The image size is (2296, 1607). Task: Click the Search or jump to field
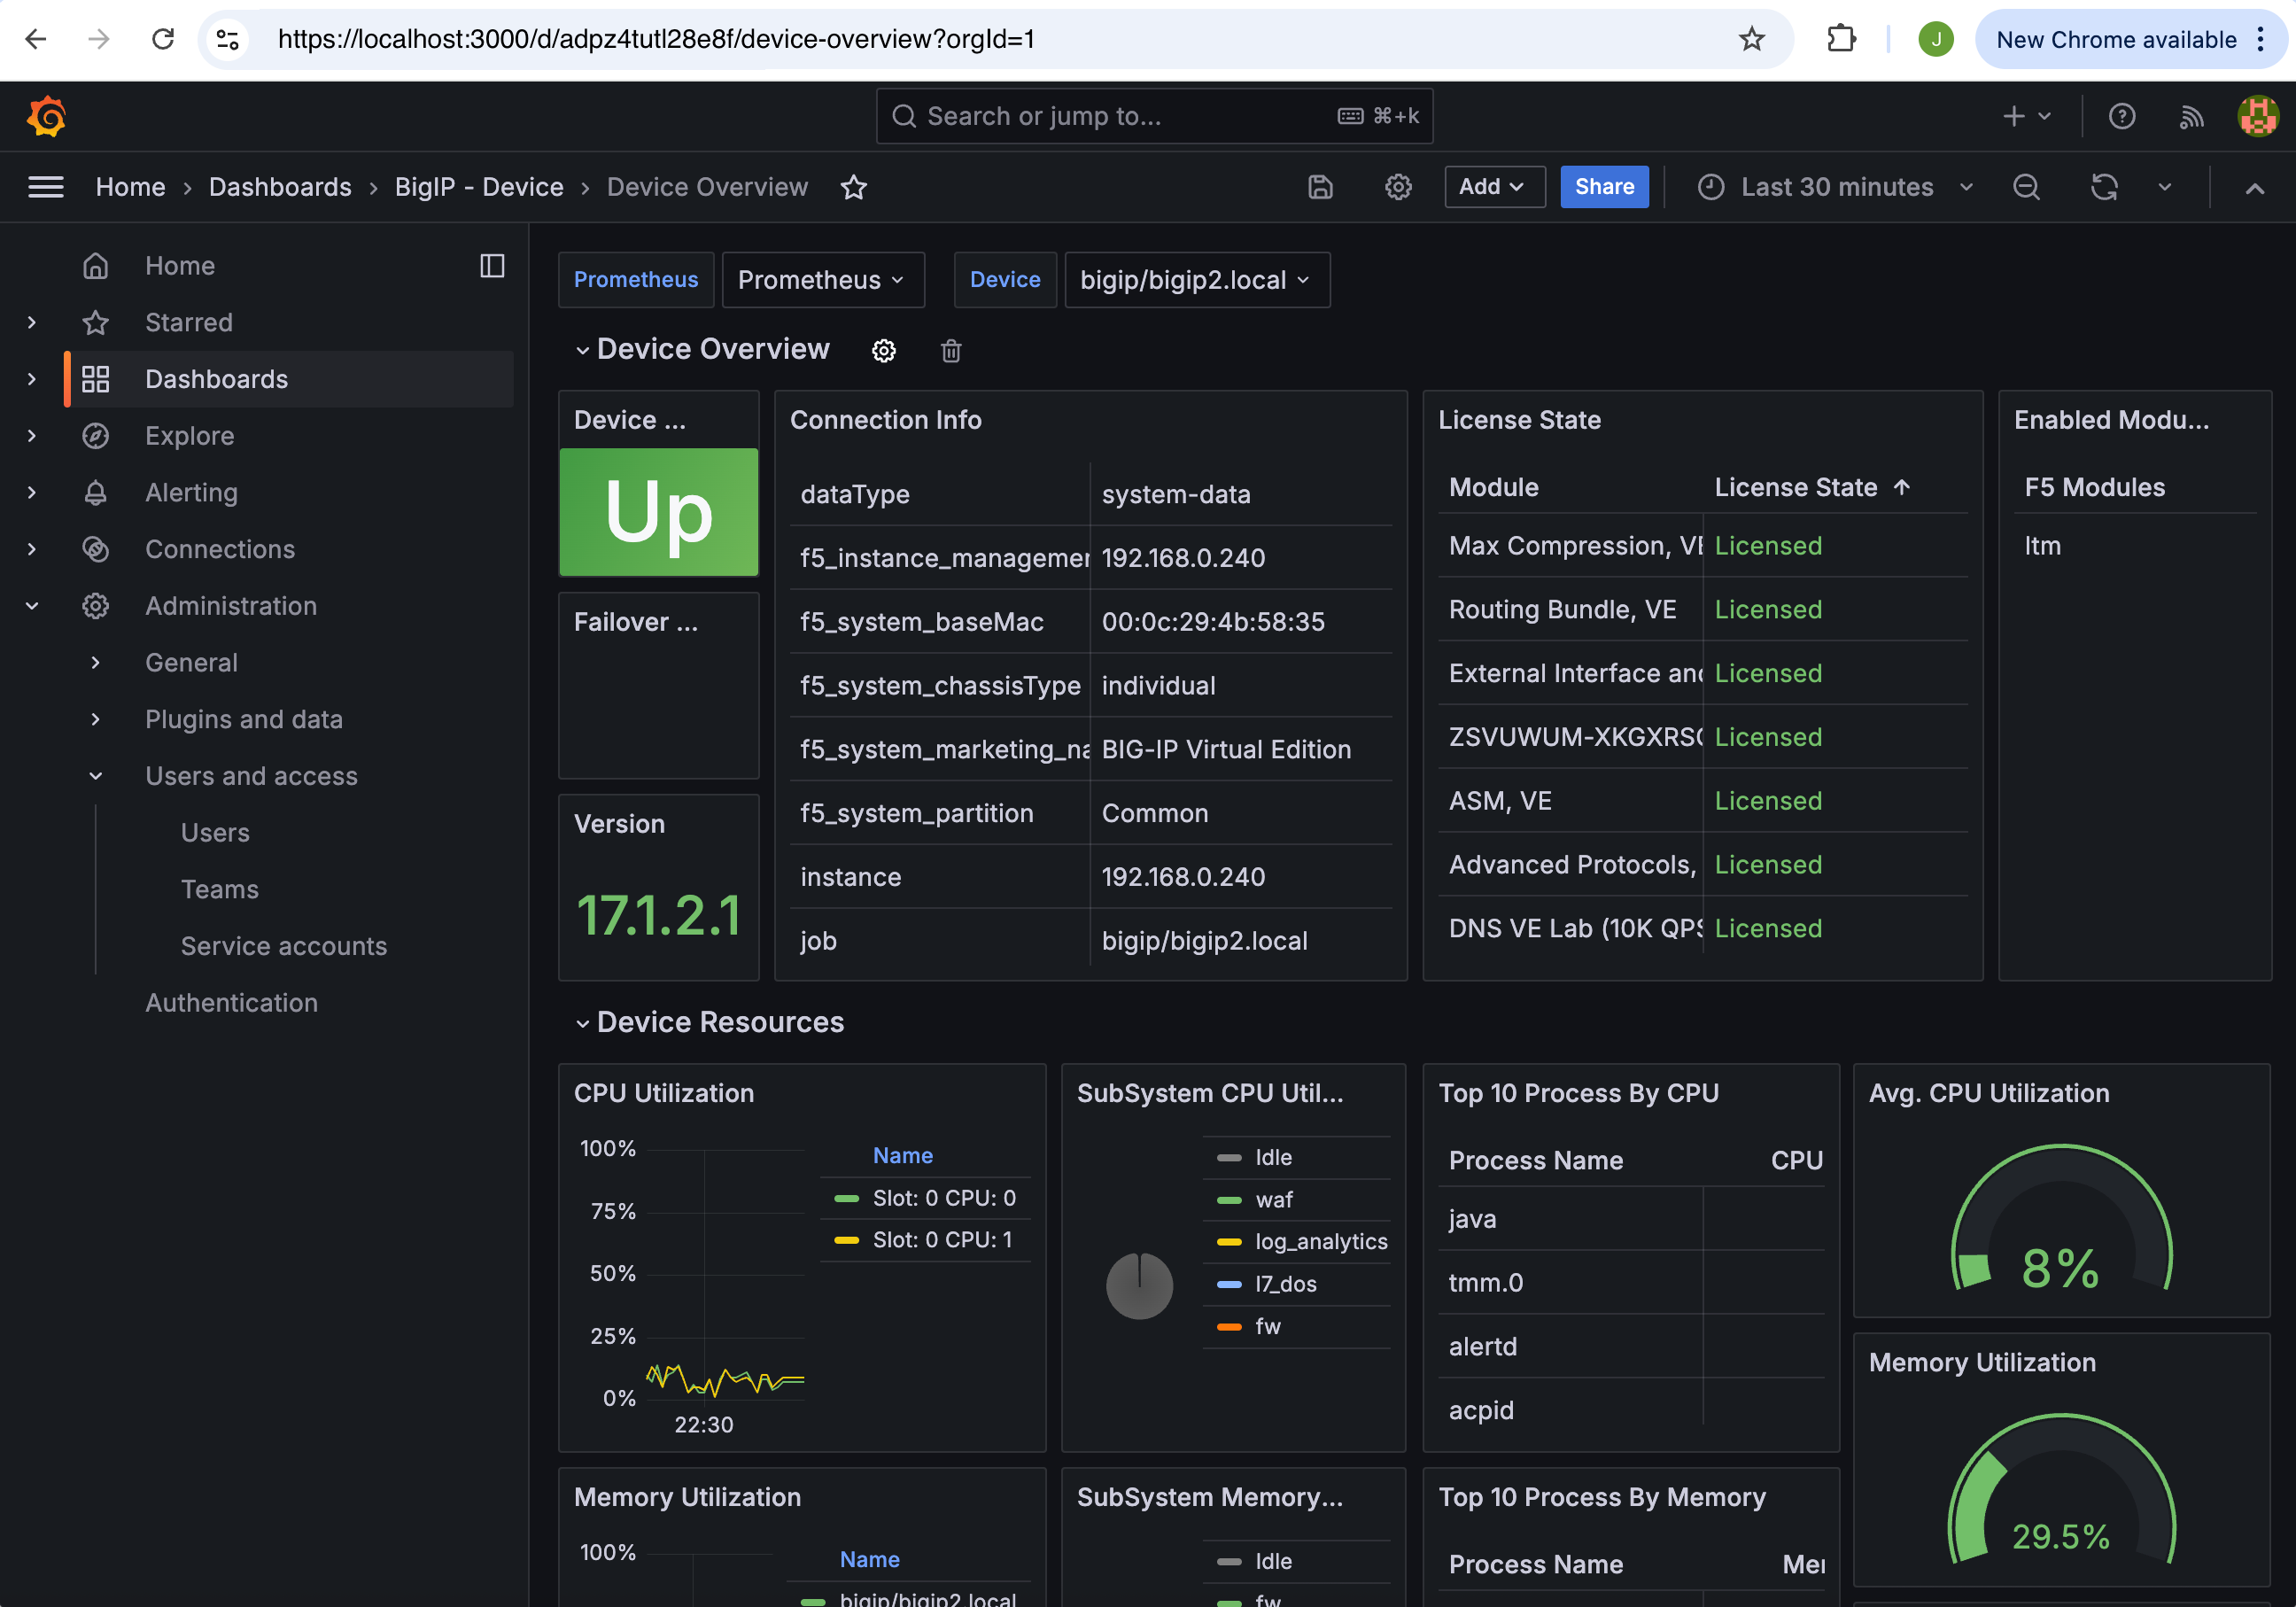[x=1152, y=116]
